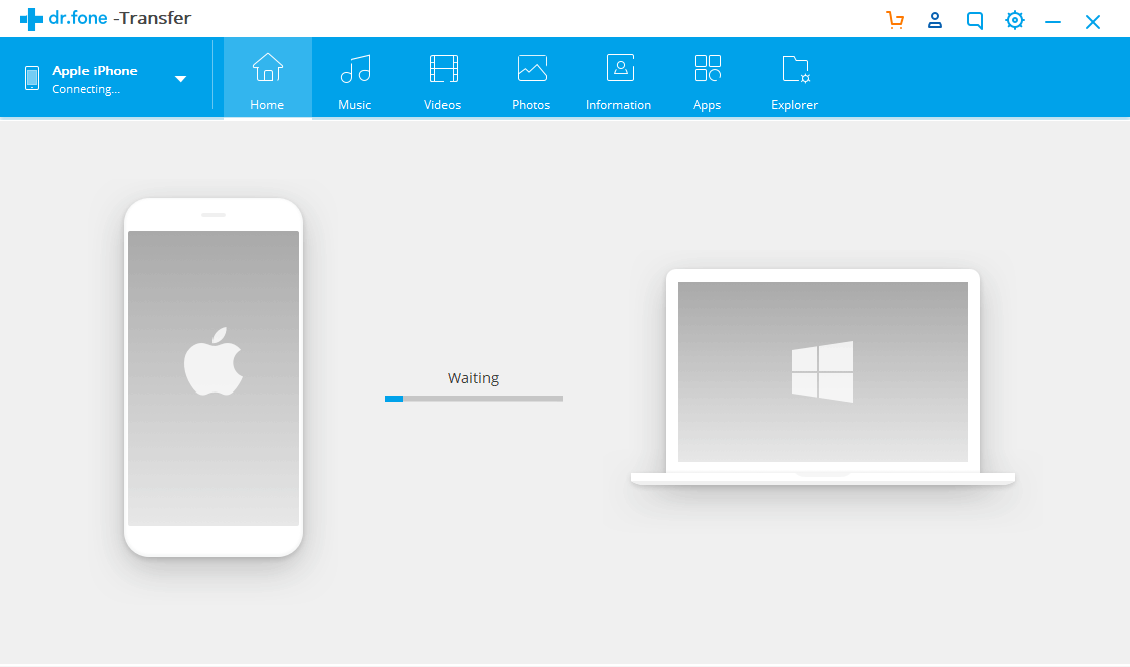The width and height of the screenshot is (1130, 667).
Task: Click the Waiting status text
Action: [x=473, y=378]
